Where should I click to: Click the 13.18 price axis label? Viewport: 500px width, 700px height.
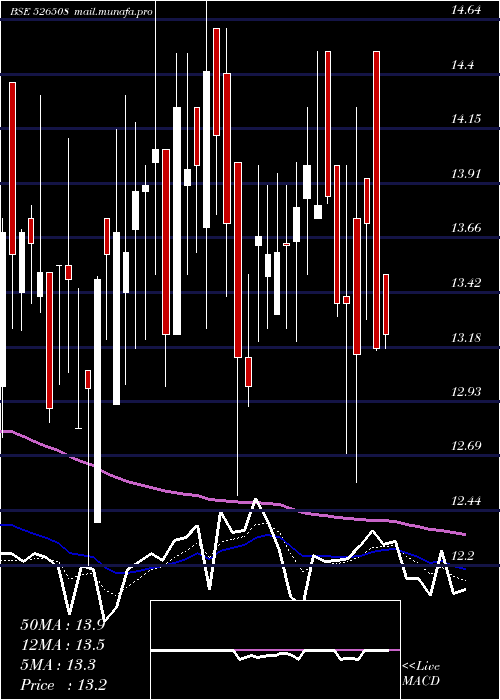coord(466,338)
